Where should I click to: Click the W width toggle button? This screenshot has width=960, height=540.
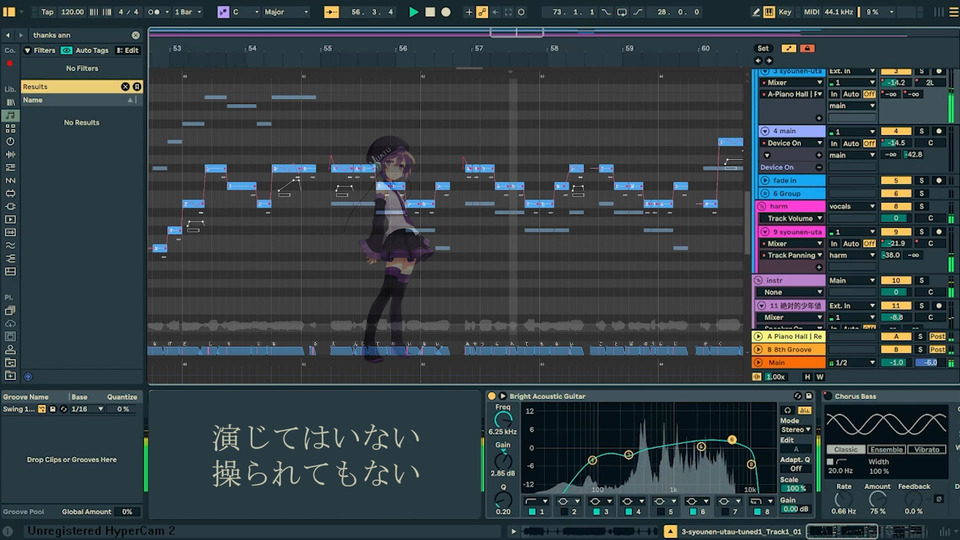[x=819, y=377]
